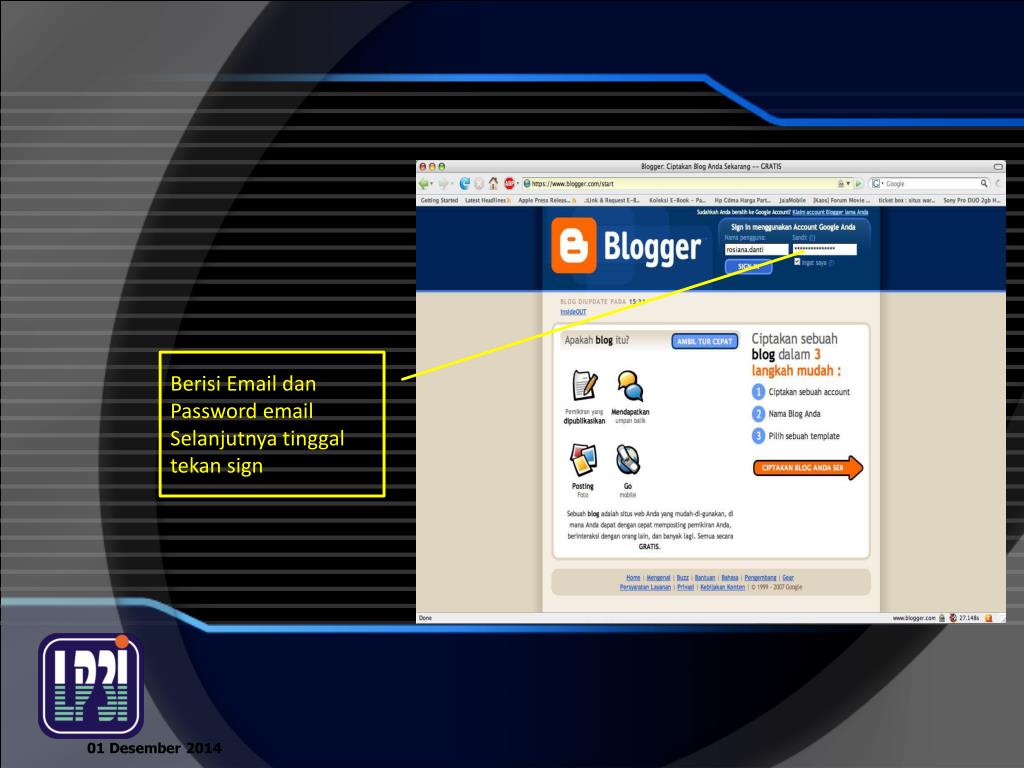Reload the page with the refresh icon
The height and width of the screenshot is (768, 1024).
pyautogui.click(x=464, y=184)
